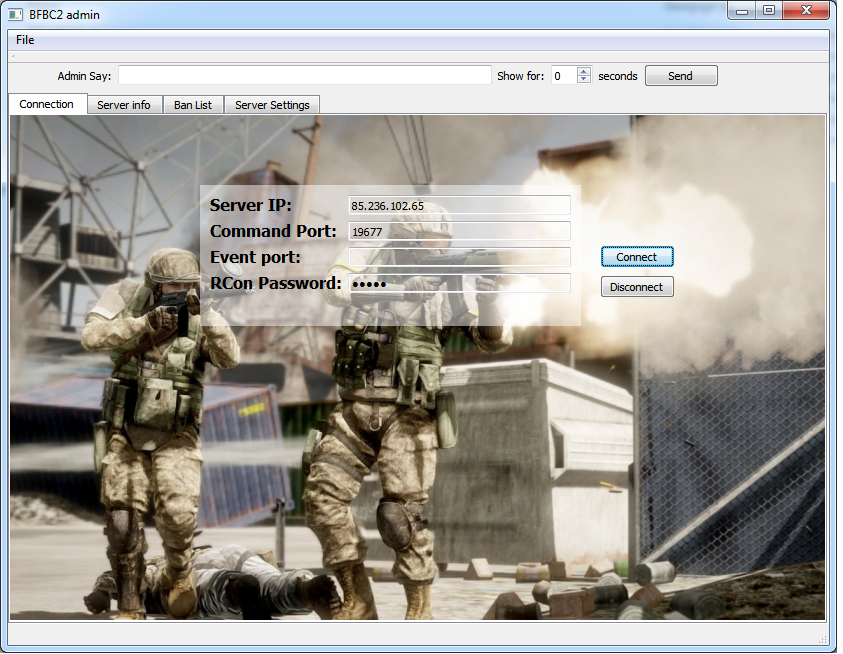
Task: Click the Server IP field
Action: pos(459,205)
